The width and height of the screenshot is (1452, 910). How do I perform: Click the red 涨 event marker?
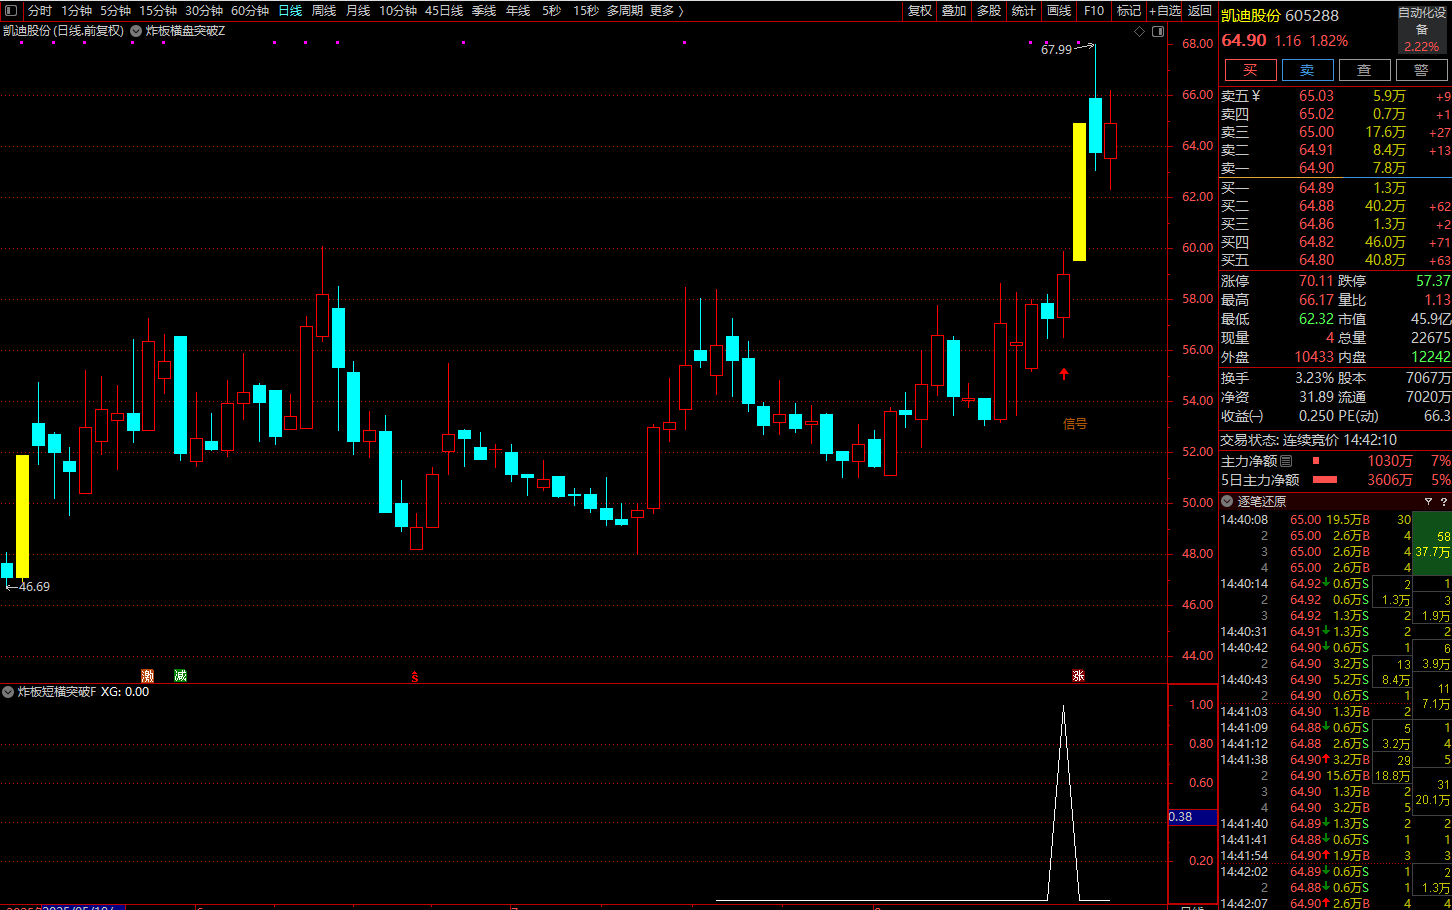(1078, 676)
